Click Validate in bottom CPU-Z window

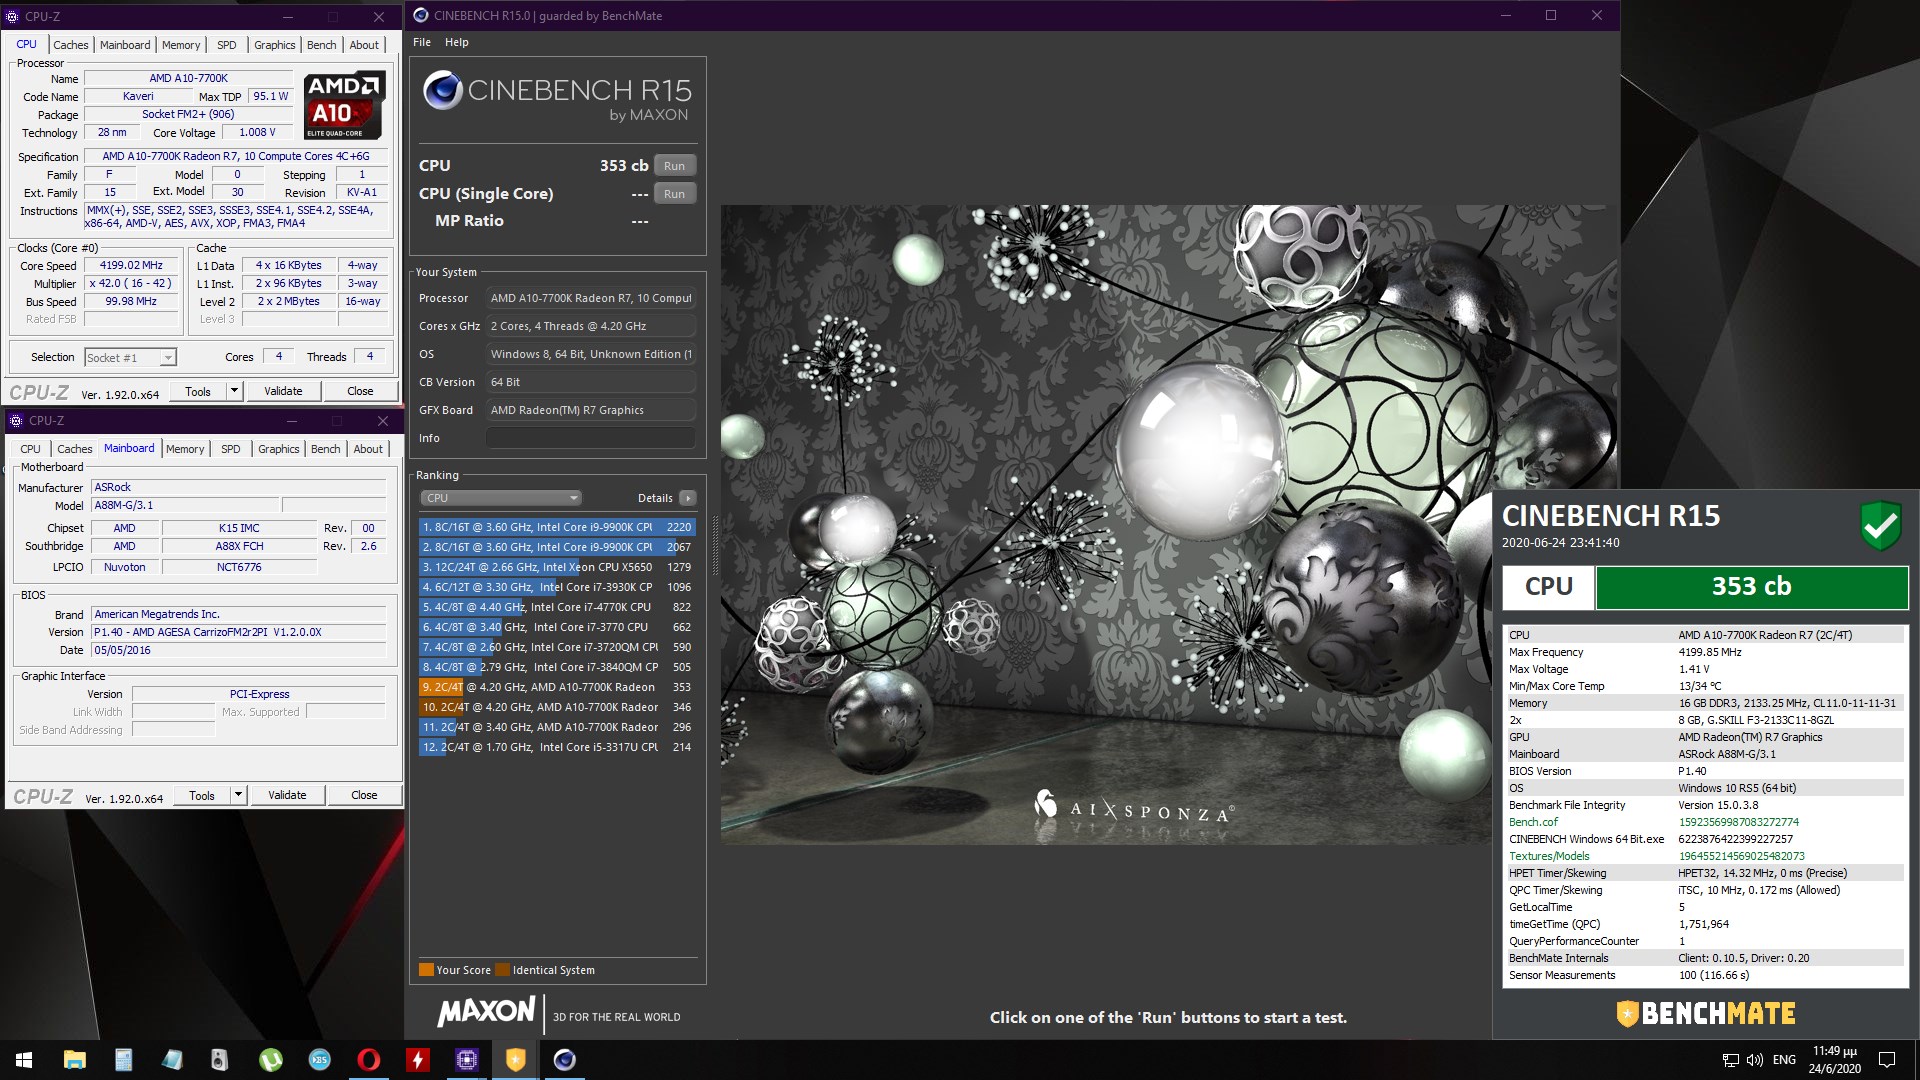point(287,795)
